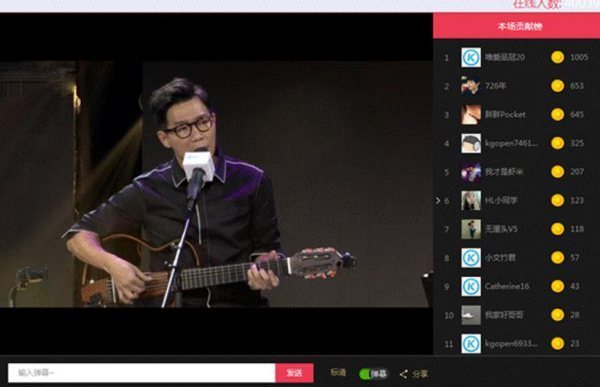Image resolution: width=600 pixels, height=387 pixels.
Task: Click the gold coin beside 23
Action: tap(558, 344)
